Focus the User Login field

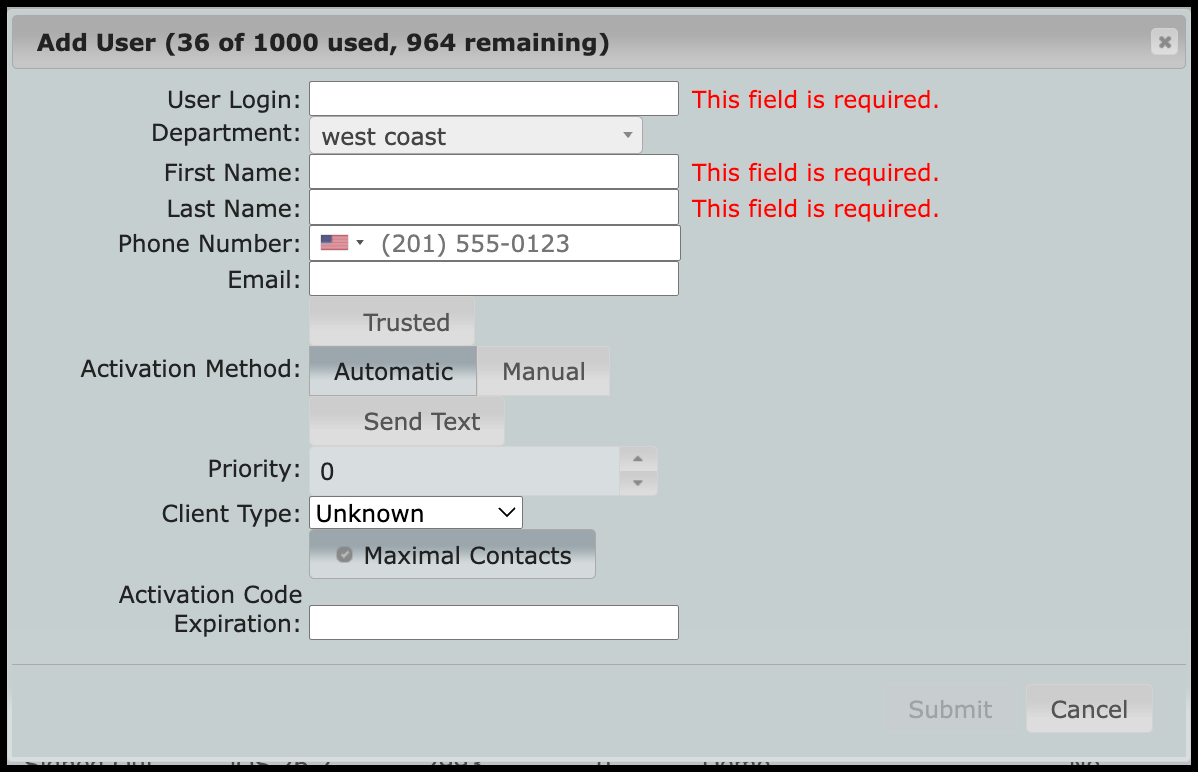(494, 99)
